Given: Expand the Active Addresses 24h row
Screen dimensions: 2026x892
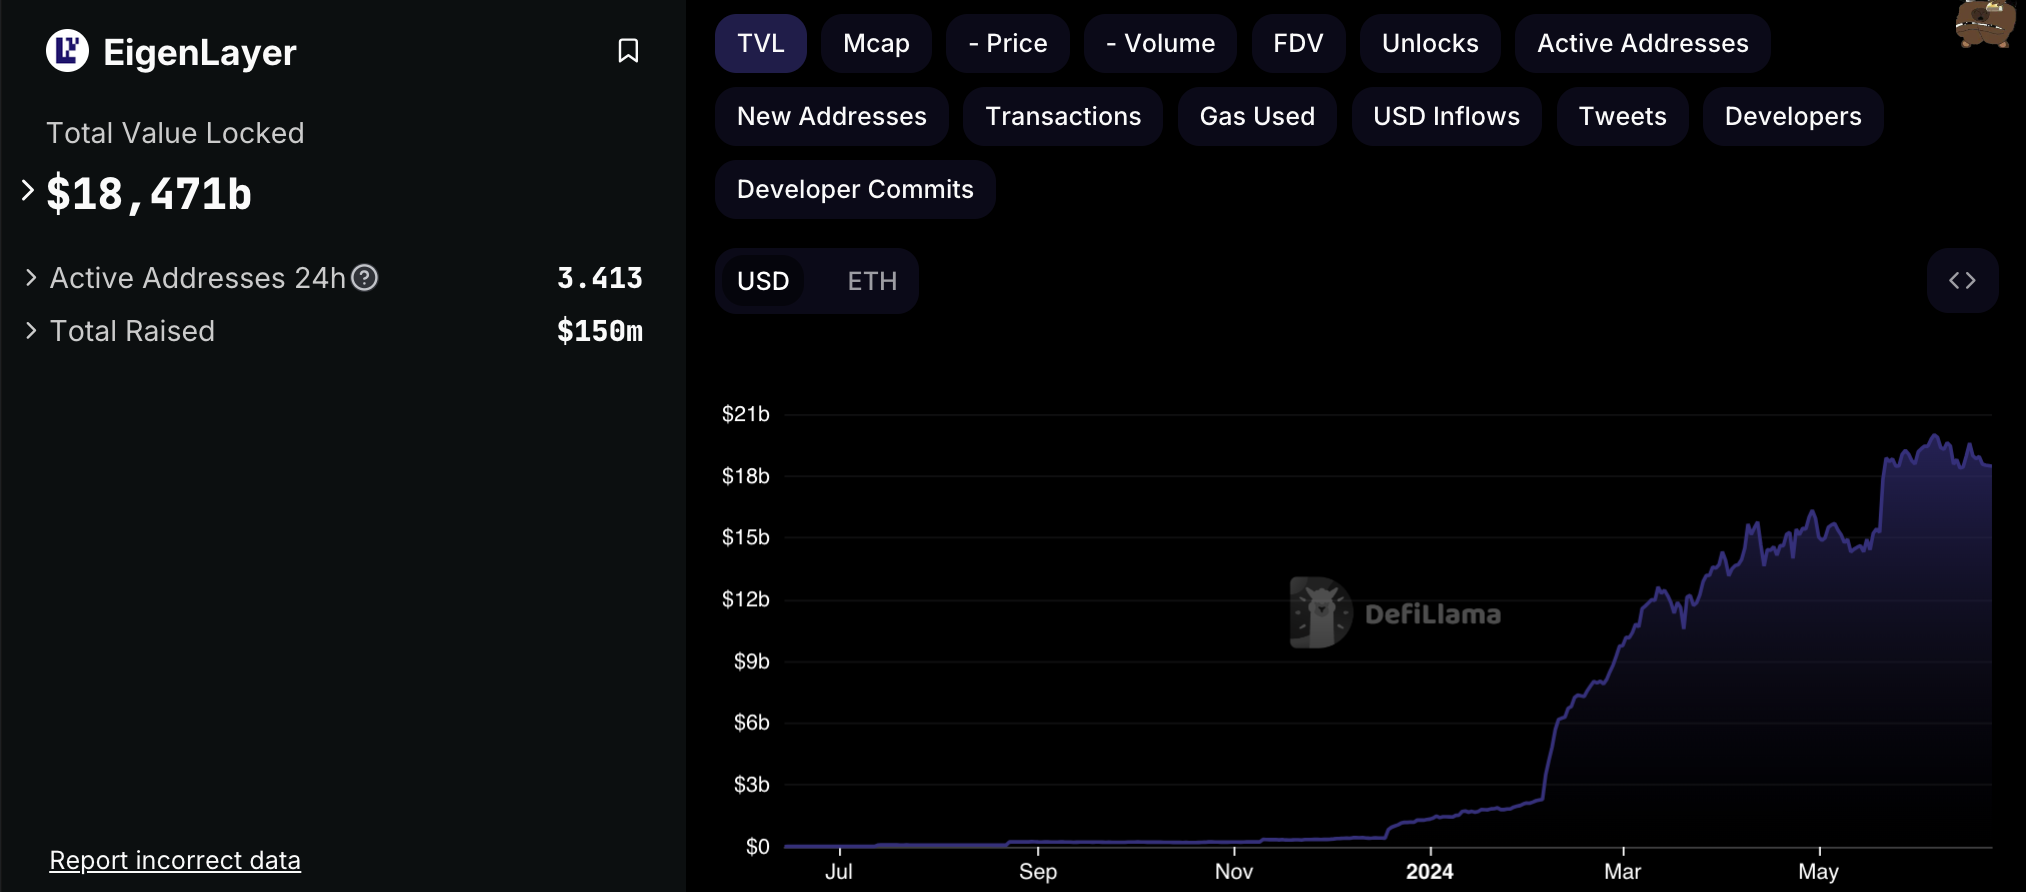Looking at the screenshot, I should coord(31,278).
